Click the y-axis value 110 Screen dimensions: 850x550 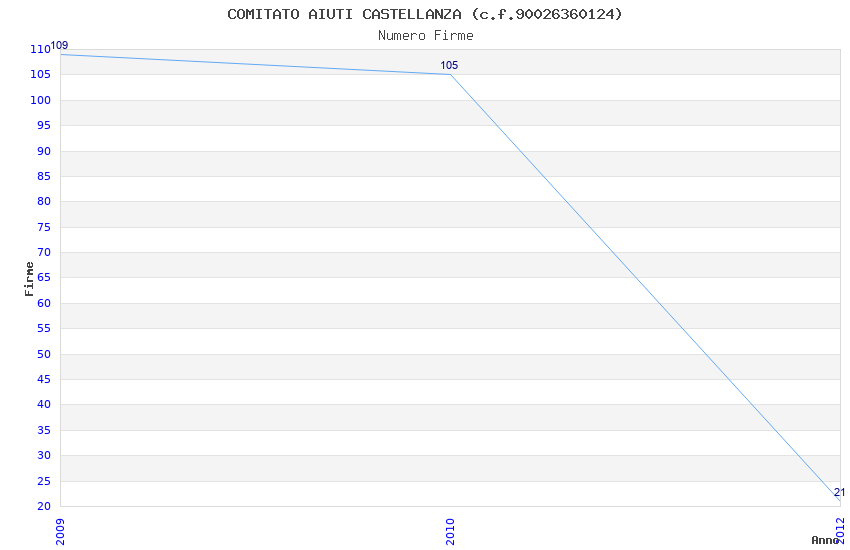click(40, 49)
